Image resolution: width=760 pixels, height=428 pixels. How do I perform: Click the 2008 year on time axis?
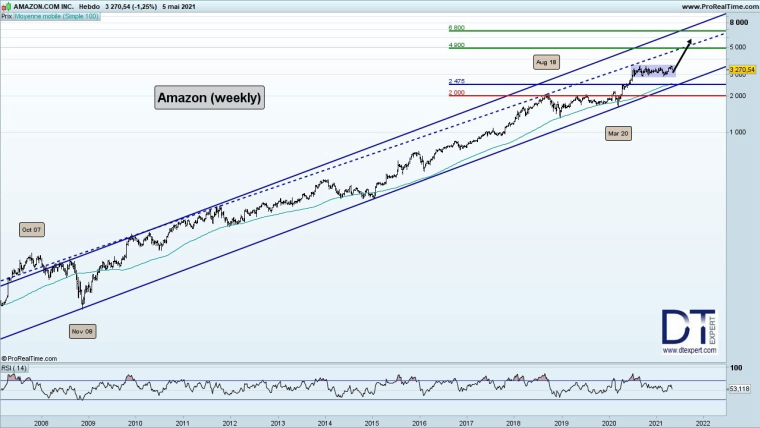point(41,423)
